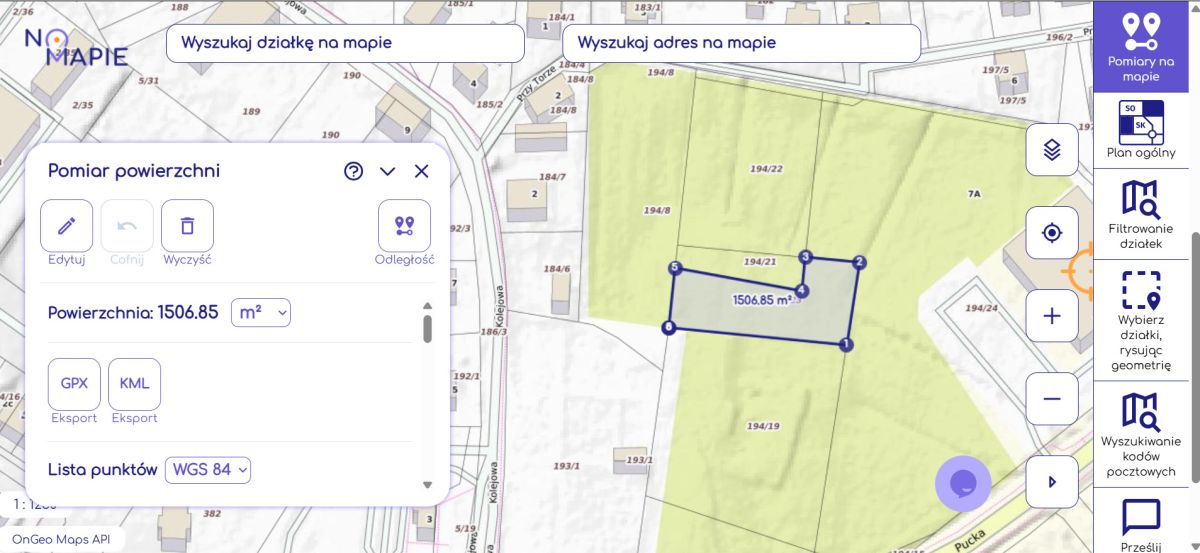Open Filtrowanie działek tool

(1140, 214)
